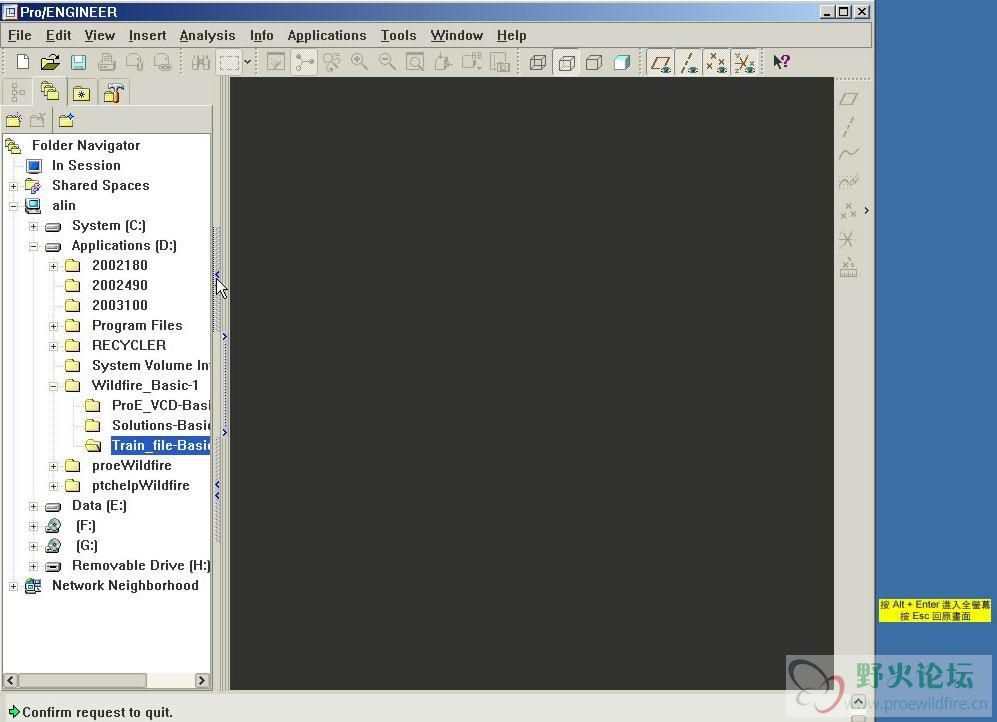Select the Train_file-Basic folder
Image resolution: width=997 pixels, height=722 pixels.
[x=160, y=446]
